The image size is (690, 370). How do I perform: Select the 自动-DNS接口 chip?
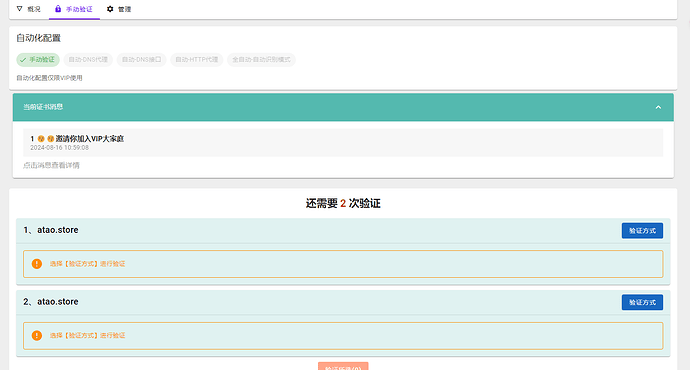(141, 59)
